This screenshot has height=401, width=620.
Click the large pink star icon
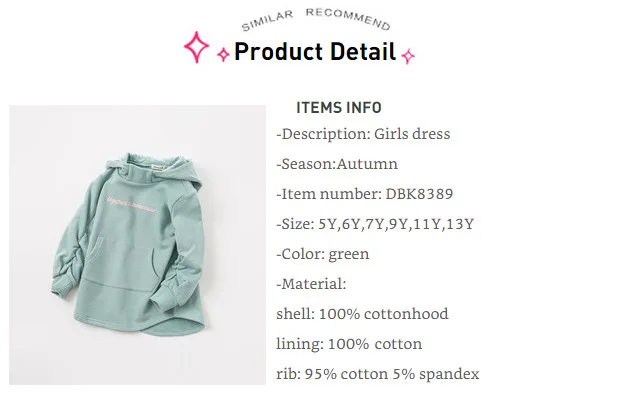click(197, 47)
